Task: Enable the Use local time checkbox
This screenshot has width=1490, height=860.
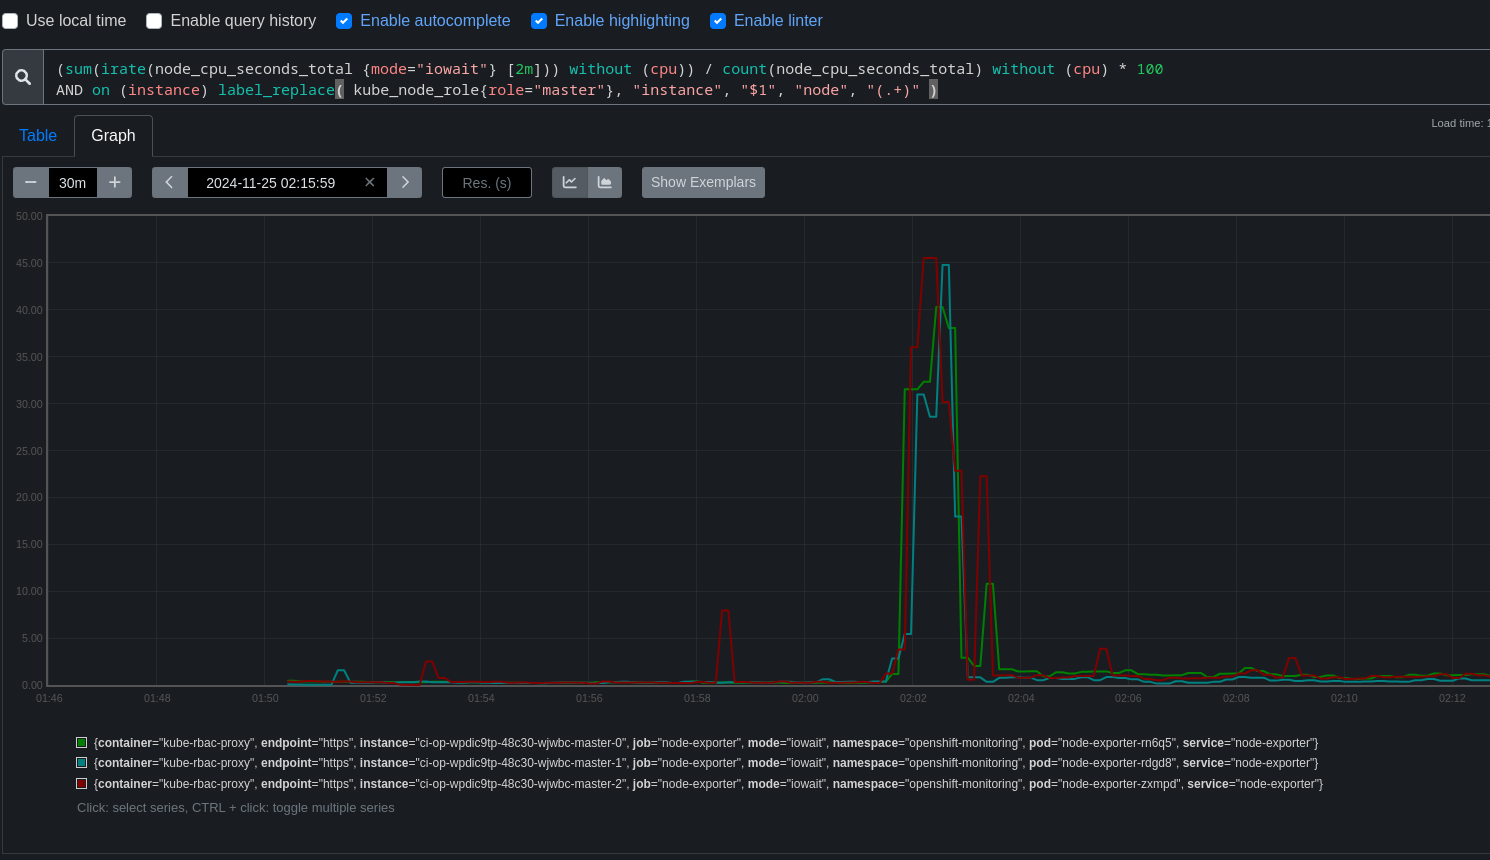Action: pos(10,21)
